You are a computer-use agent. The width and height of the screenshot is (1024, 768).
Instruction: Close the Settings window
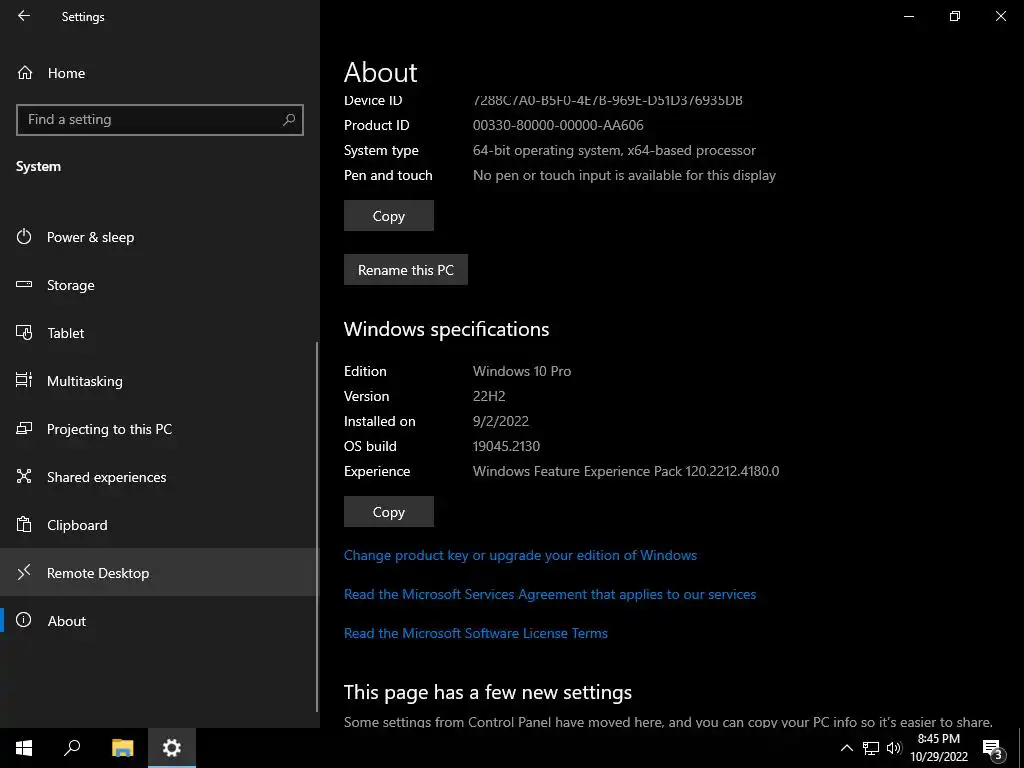pyautogui.click(x=1000, y=16)
